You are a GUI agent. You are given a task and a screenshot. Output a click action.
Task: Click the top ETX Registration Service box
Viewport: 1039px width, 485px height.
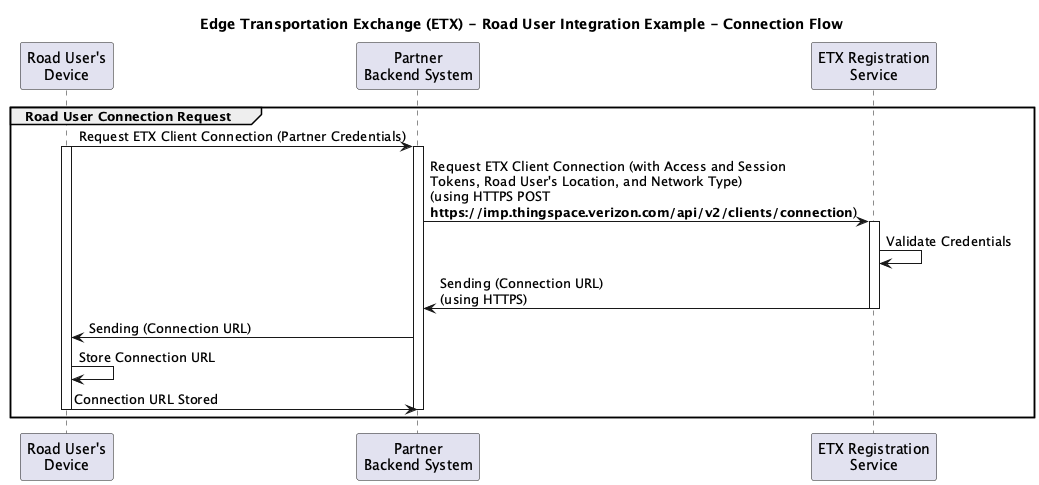pos(873,66)
